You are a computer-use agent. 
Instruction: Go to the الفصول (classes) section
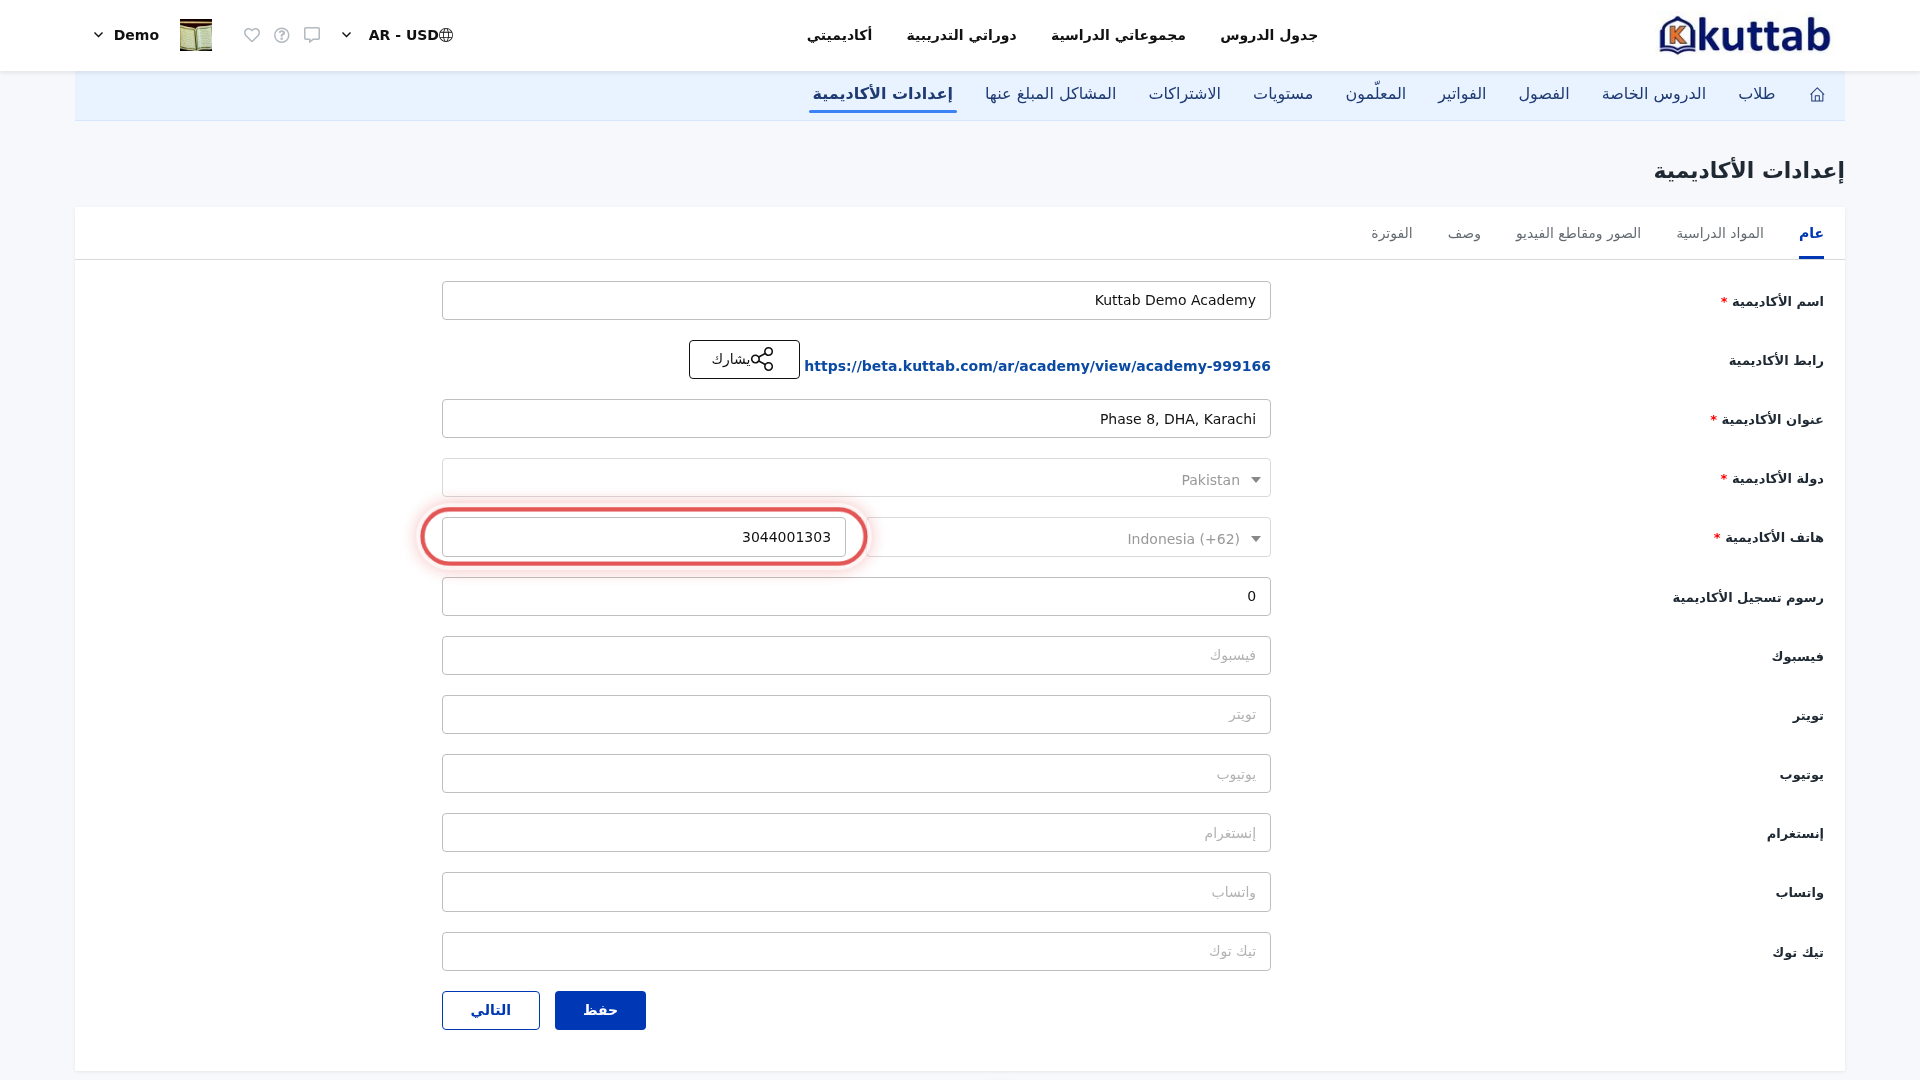(1544, 94)
